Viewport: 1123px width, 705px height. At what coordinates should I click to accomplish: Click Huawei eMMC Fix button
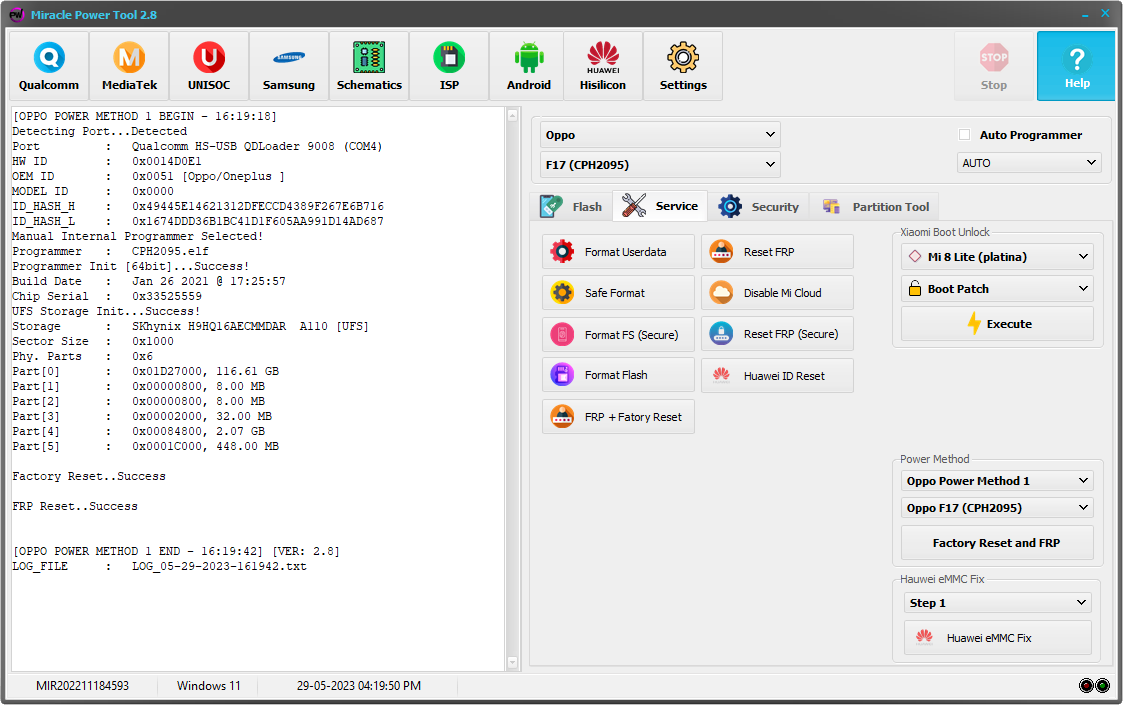pos(997,638)
